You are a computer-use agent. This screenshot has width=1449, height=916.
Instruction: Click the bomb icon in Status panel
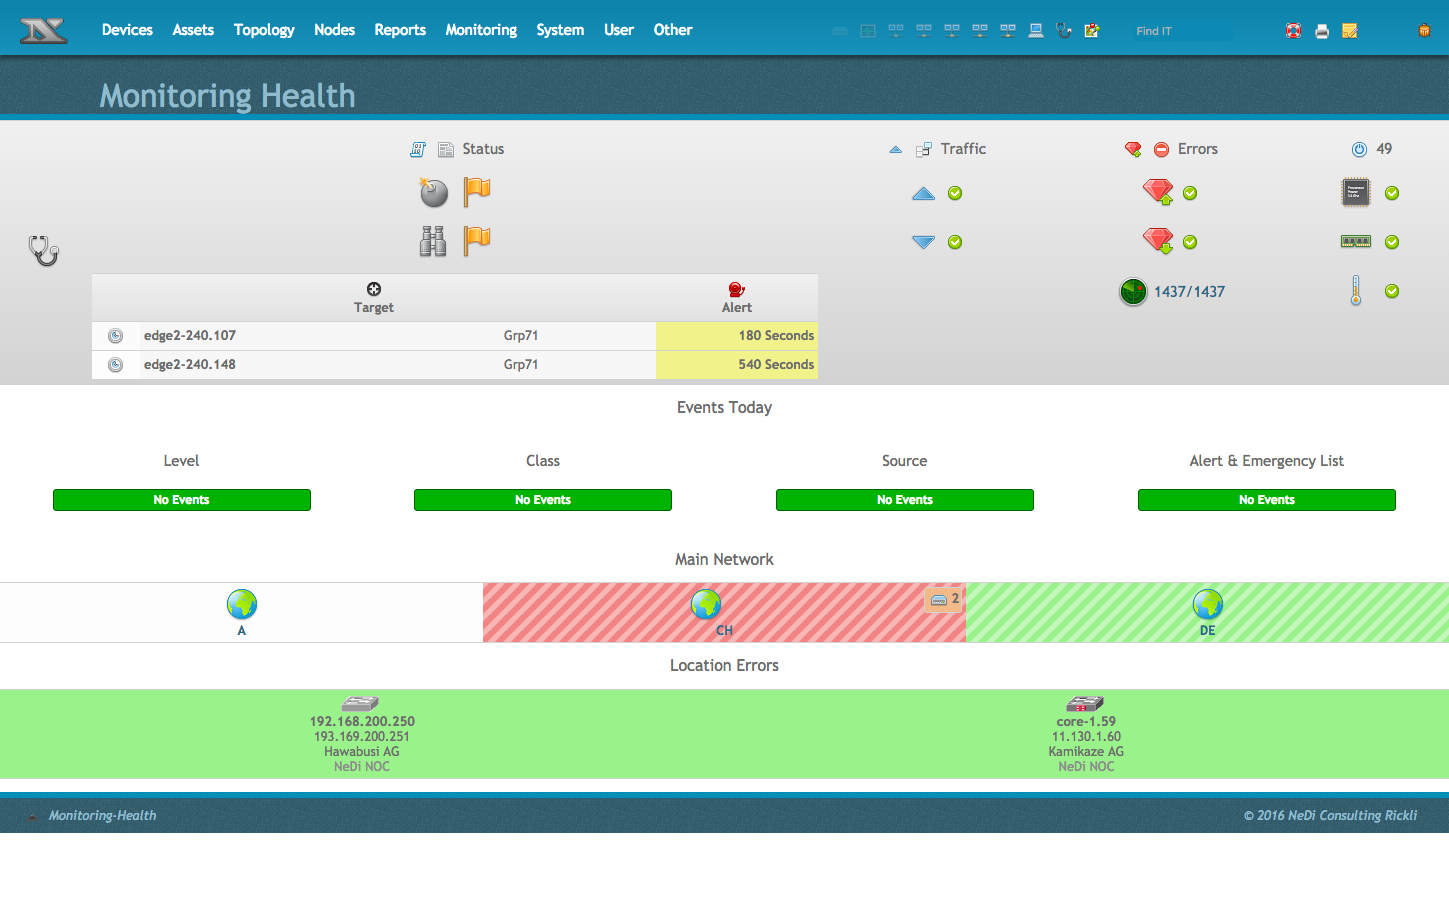click(433, 192)
